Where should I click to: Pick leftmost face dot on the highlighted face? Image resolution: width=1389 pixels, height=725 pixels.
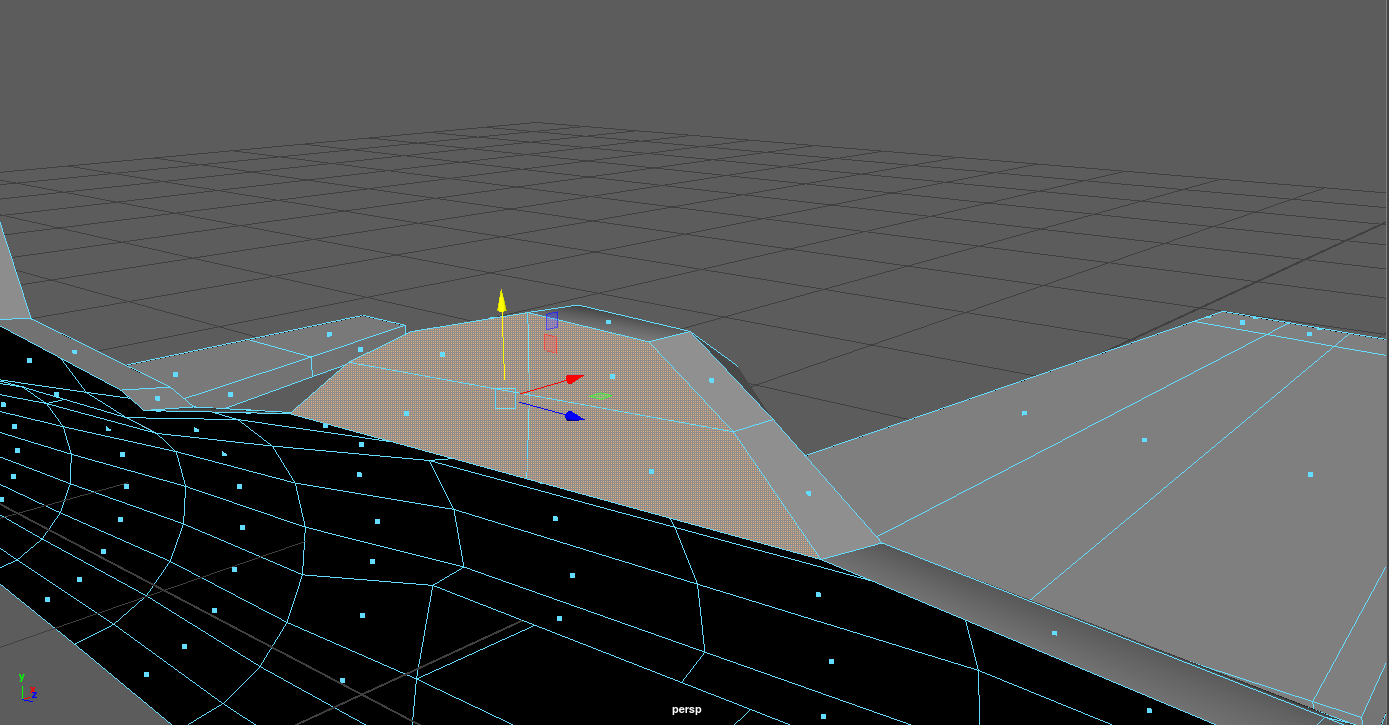pos(406,413)
